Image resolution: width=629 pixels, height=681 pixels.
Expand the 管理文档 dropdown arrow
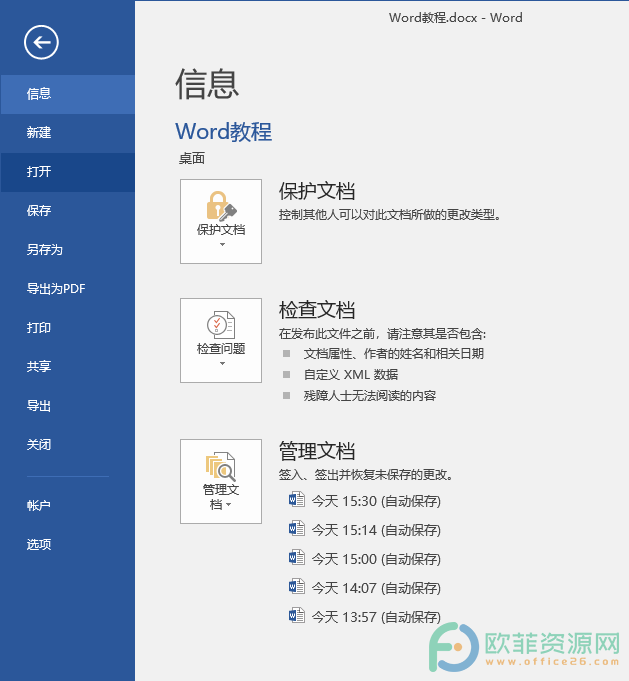tap(229, 505)
